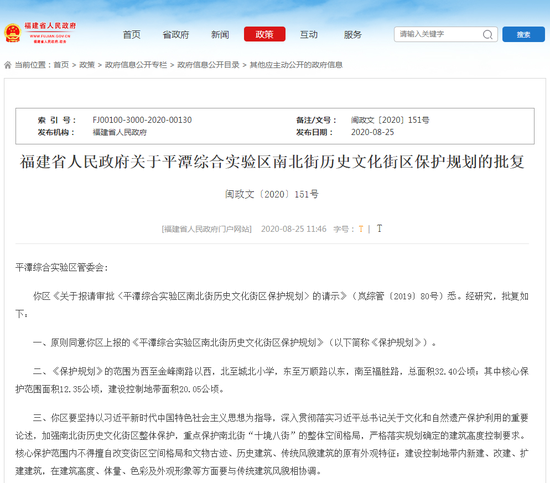Open the red 政策 navigation tab
This screenshot has height=483, width=550.
pyautogui.click(x=264, y=34)
